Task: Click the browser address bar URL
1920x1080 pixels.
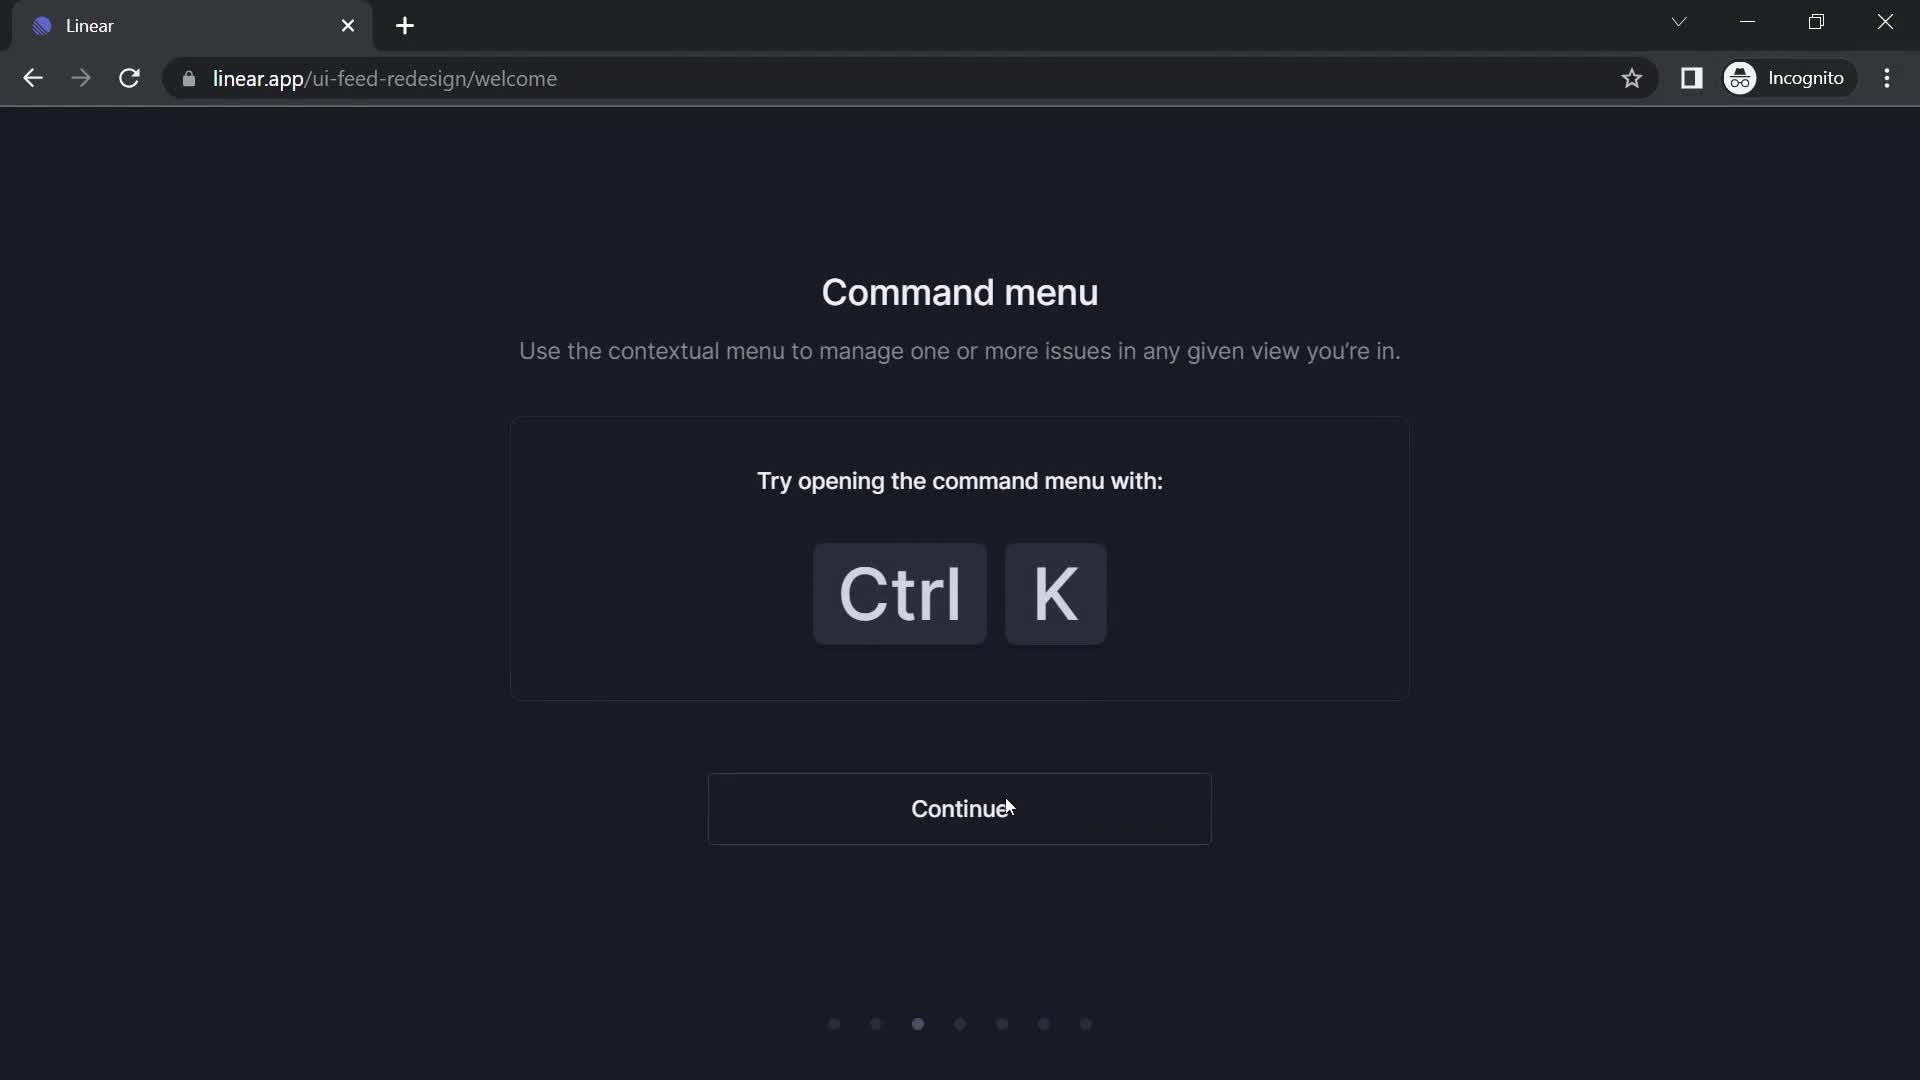Action: [384, 78]
